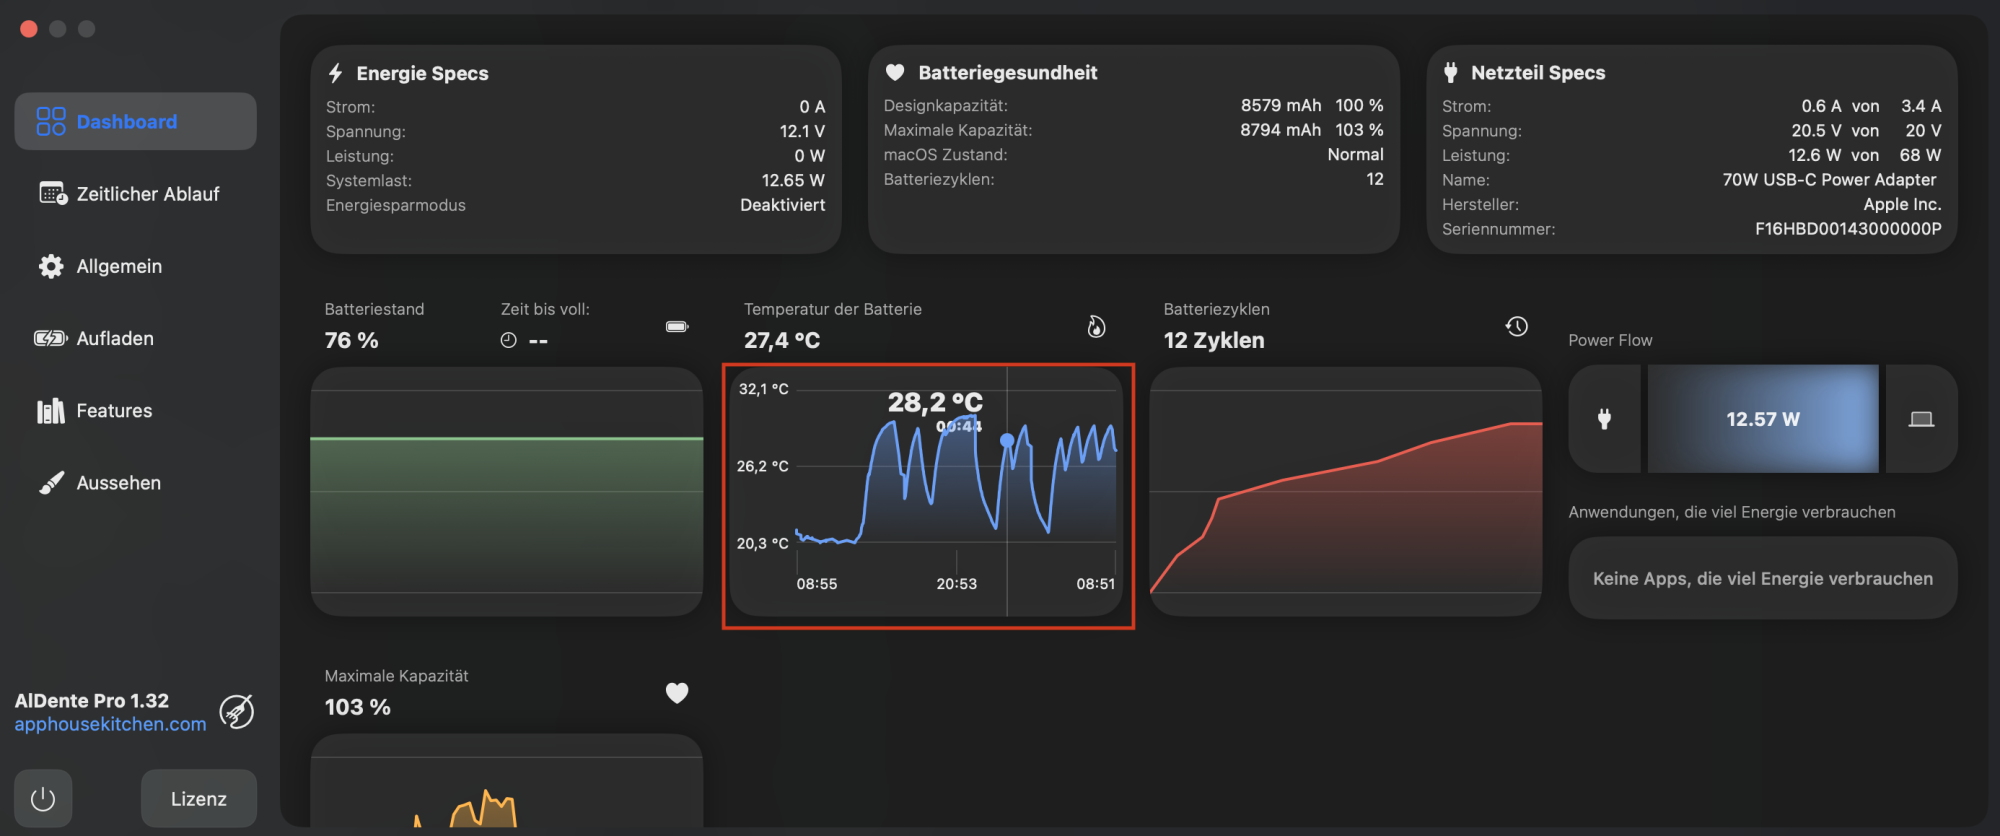Open the Lizenz button
Screen dimensions: 2000x836
(x=199, y=798)
